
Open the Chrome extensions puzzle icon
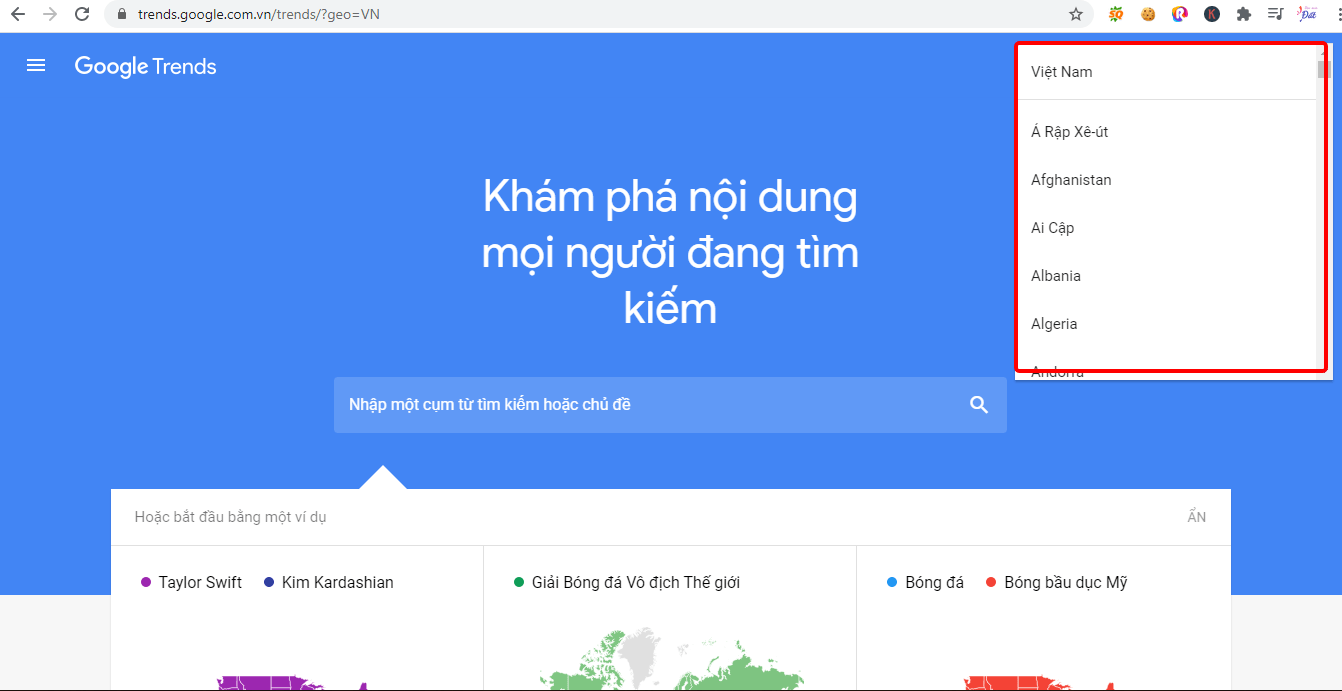coord(1243,14)
